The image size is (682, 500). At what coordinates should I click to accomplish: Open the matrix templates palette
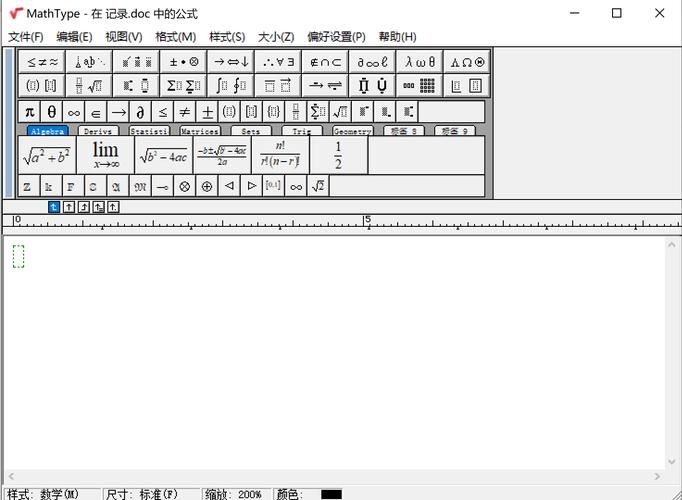(420, 86)
